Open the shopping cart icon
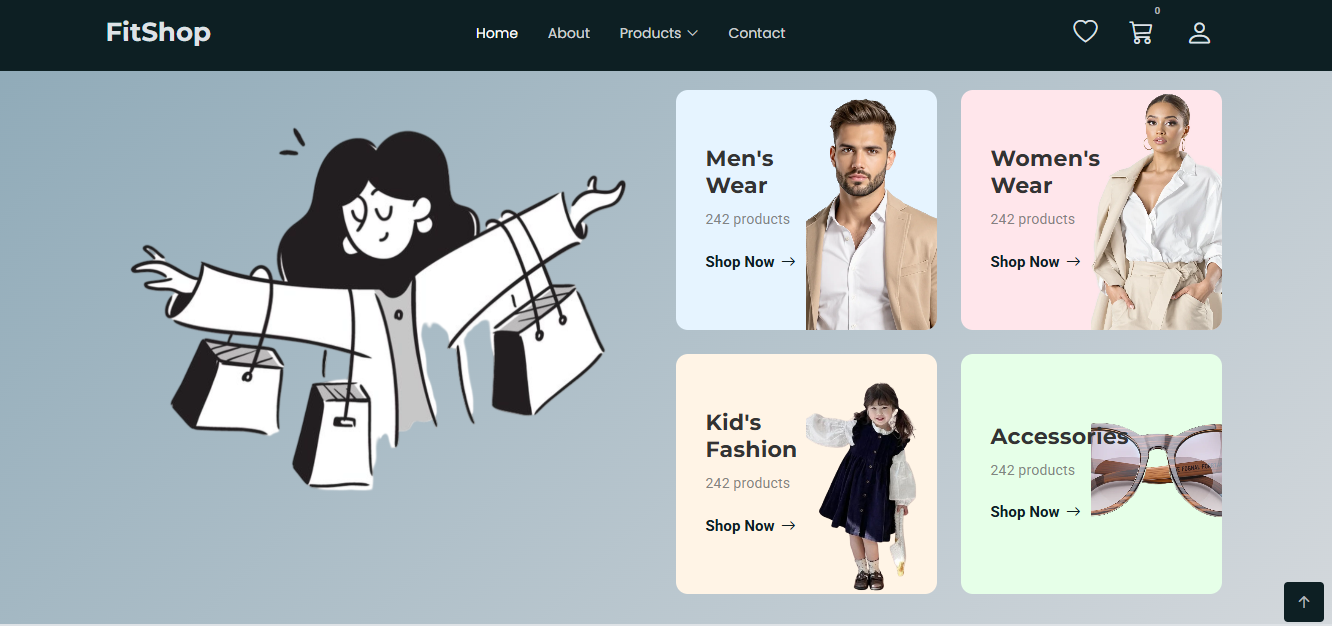1332x626 pixels. [1141, 33]
